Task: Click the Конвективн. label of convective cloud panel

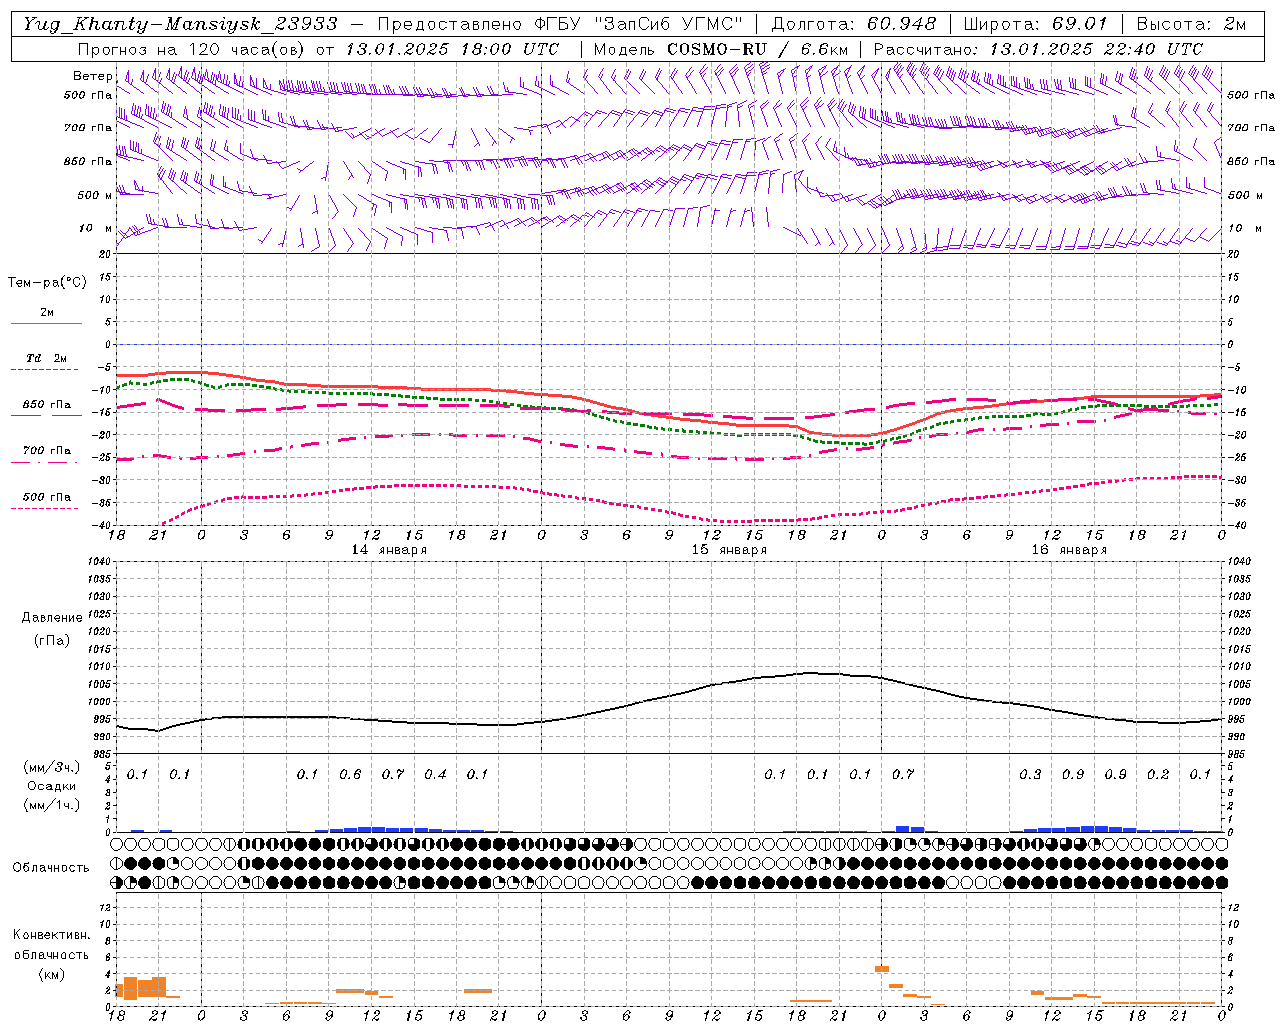Action: pos(51,935)
